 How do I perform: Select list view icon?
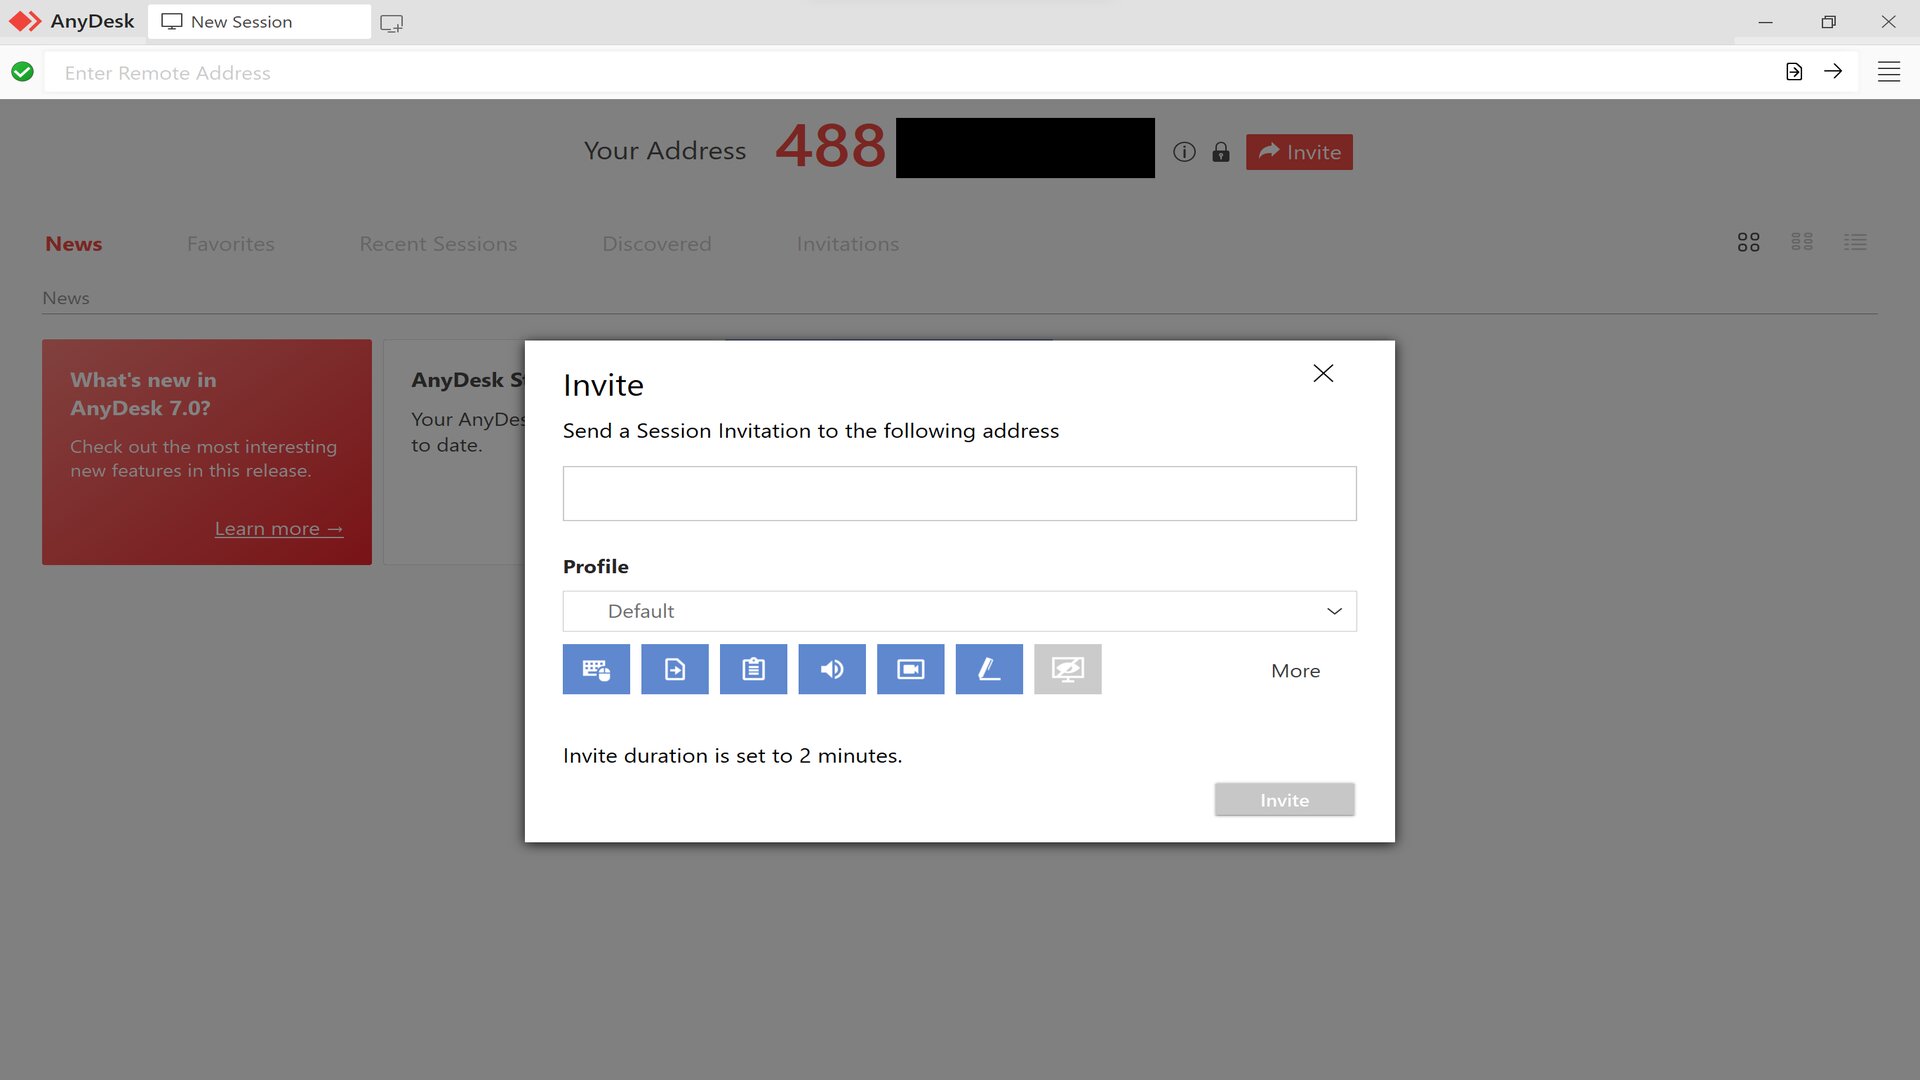pos(1856,243)
